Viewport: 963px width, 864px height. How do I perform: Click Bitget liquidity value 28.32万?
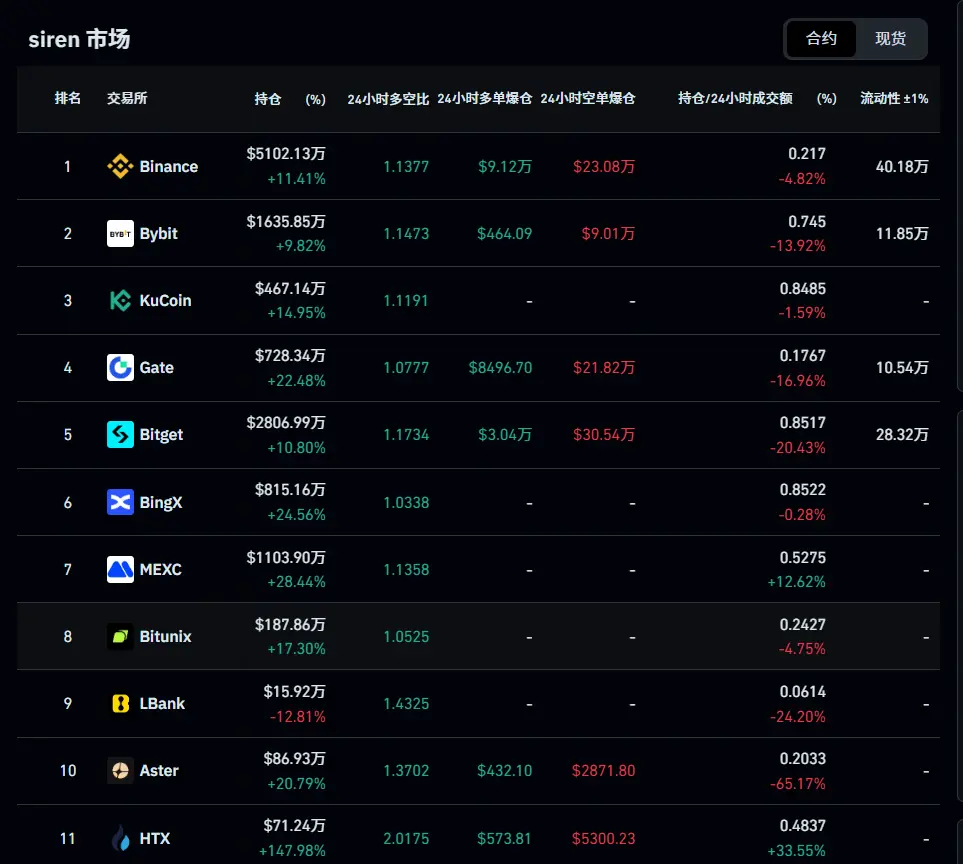902,435
